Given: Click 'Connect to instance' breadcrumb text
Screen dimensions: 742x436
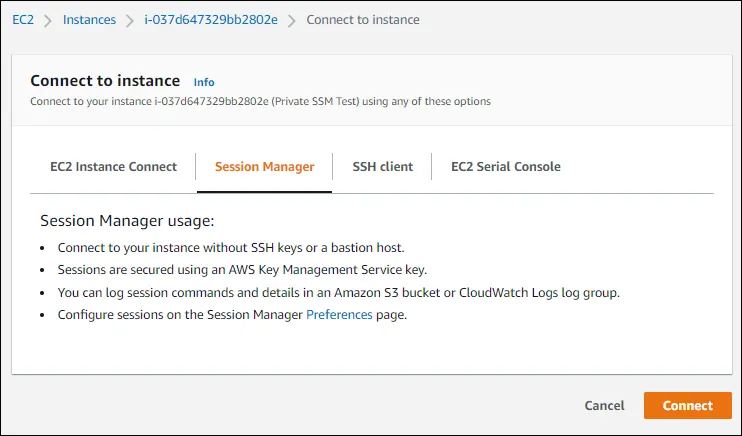Looking at the screenshot, I should point(363,20).
